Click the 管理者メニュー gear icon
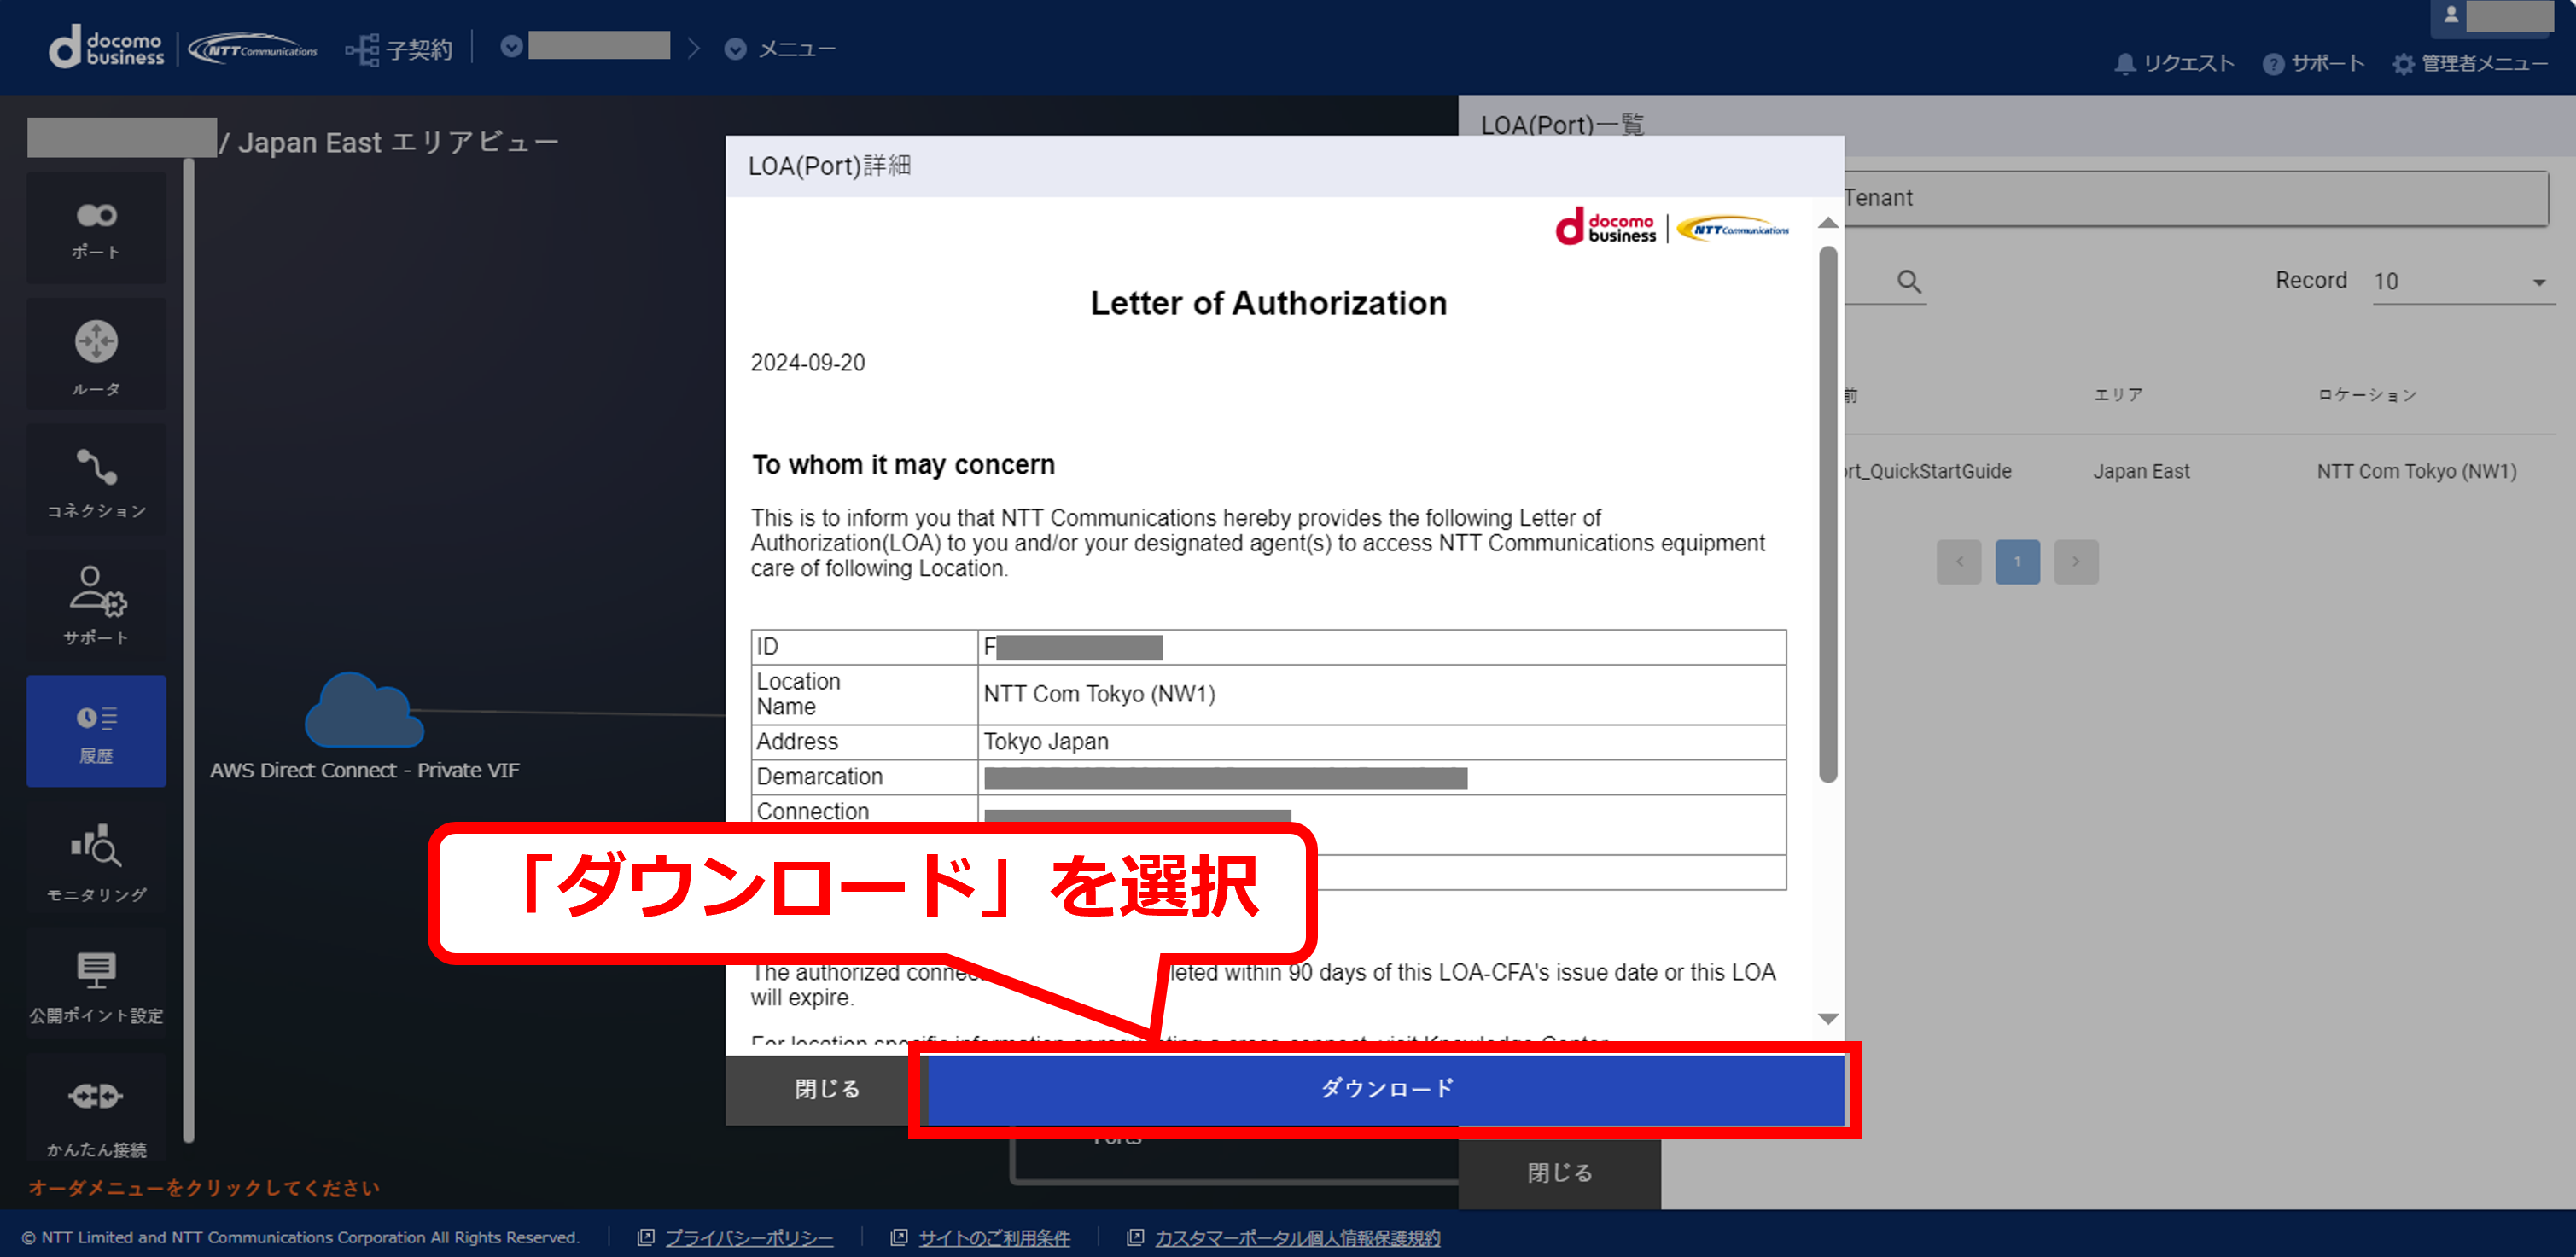 2403,64
